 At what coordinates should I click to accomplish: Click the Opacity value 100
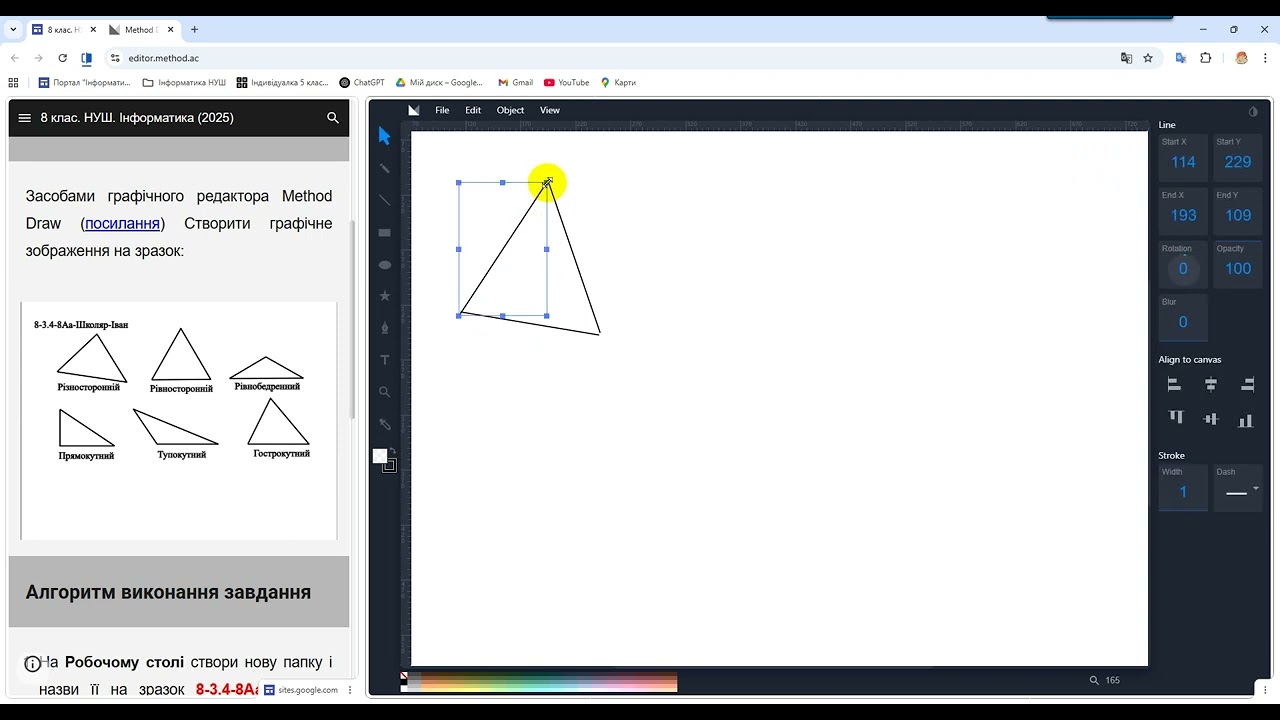click(1238, 268)
